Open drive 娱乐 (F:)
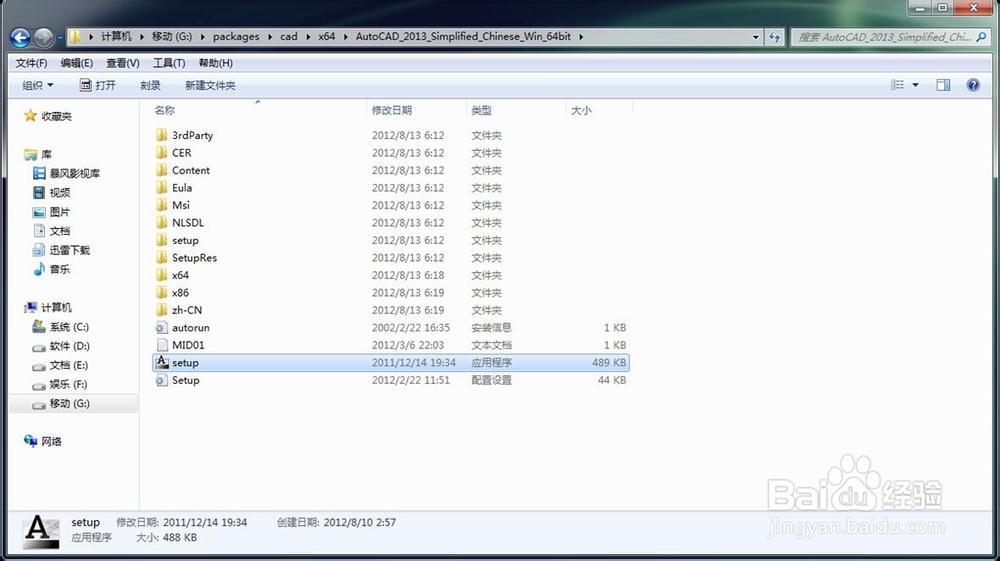Screen dimensions: 1000x561 click(60, 384)
